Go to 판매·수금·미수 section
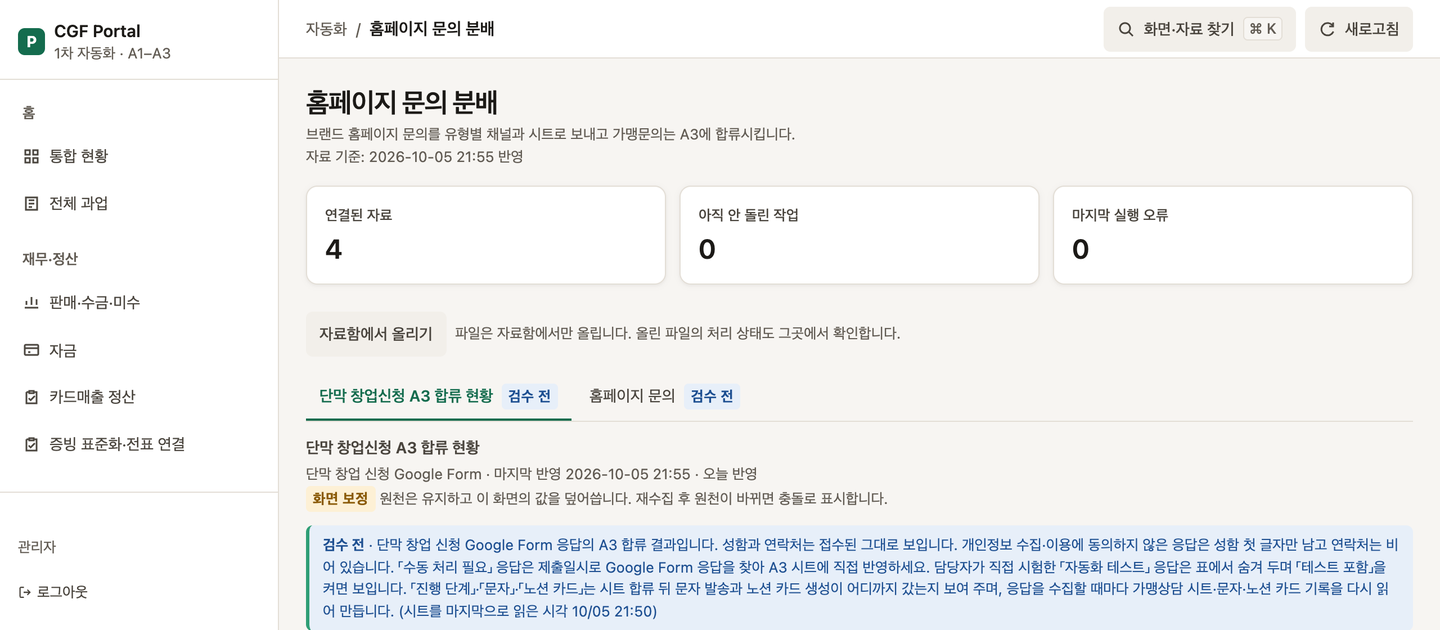 (139, 302)
